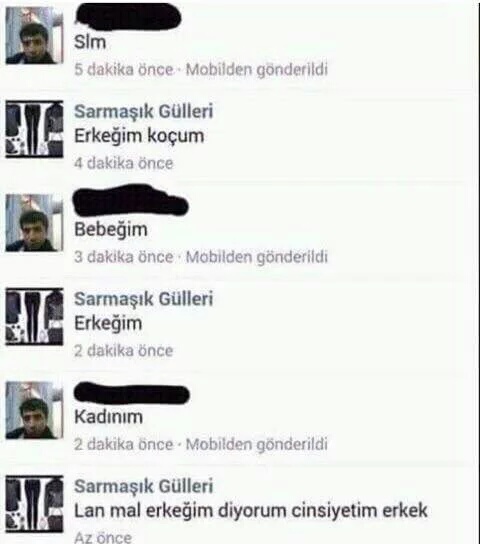Open Sarmaşık Gülleri avatar next to 'Erkeğim koçum'
480x544 pixels.
point(34,129)
